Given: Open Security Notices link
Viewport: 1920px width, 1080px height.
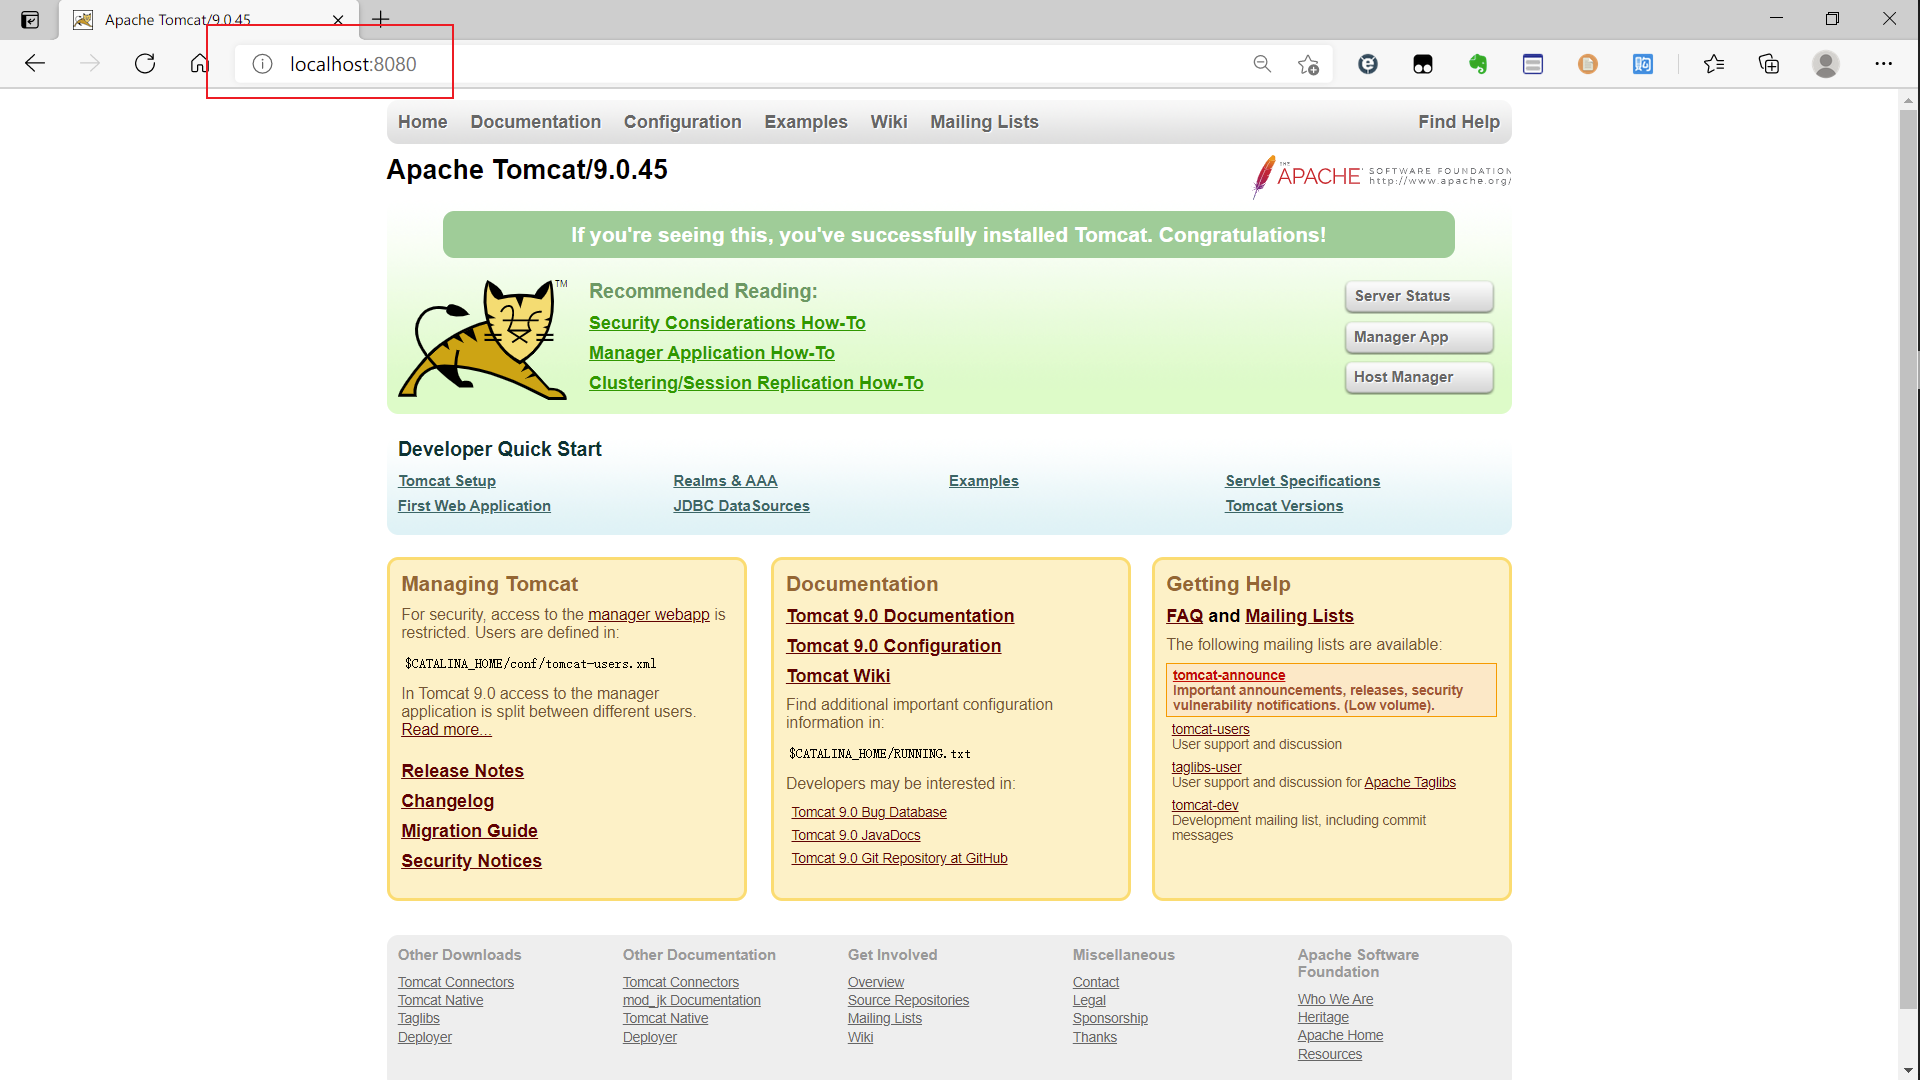Looking at the screenshot, I should [471, 861].
